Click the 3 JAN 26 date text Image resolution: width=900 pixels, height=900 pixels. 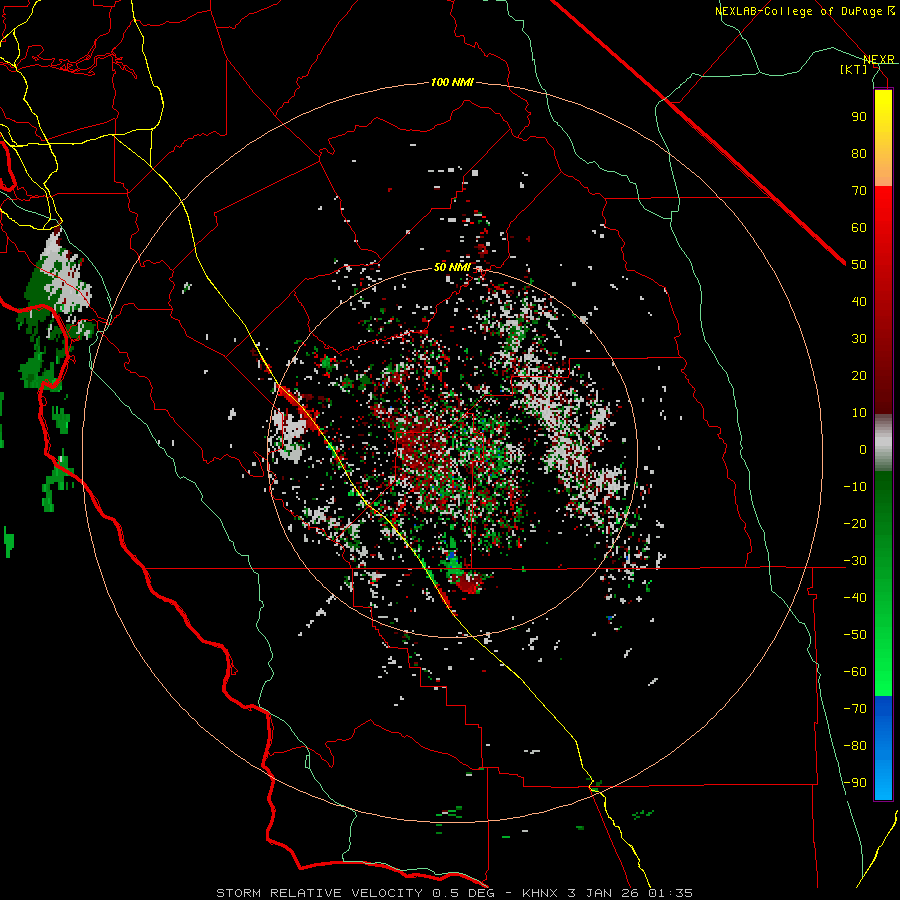602,893
